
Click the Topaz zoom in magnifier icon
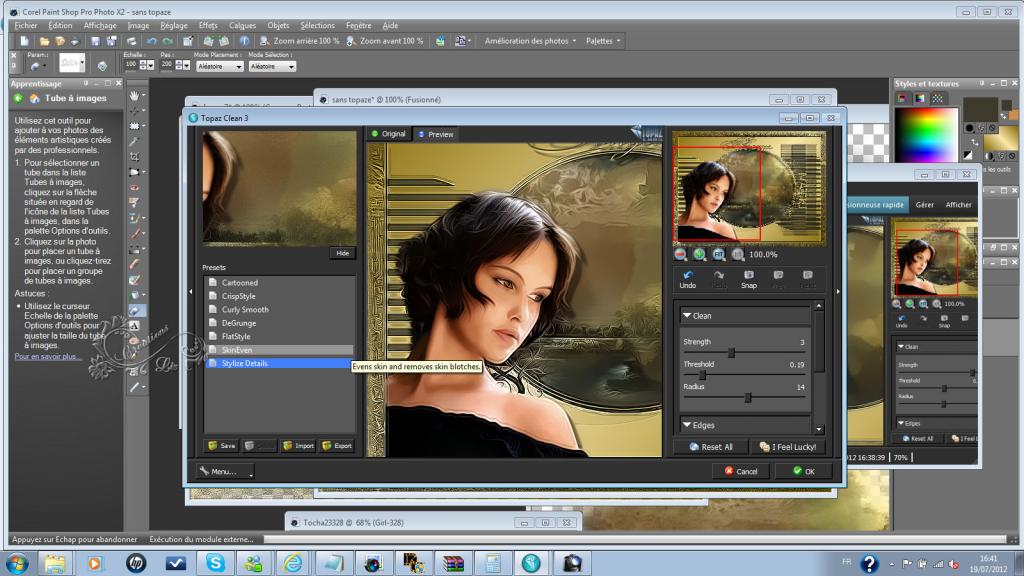[x=699, y=255]
